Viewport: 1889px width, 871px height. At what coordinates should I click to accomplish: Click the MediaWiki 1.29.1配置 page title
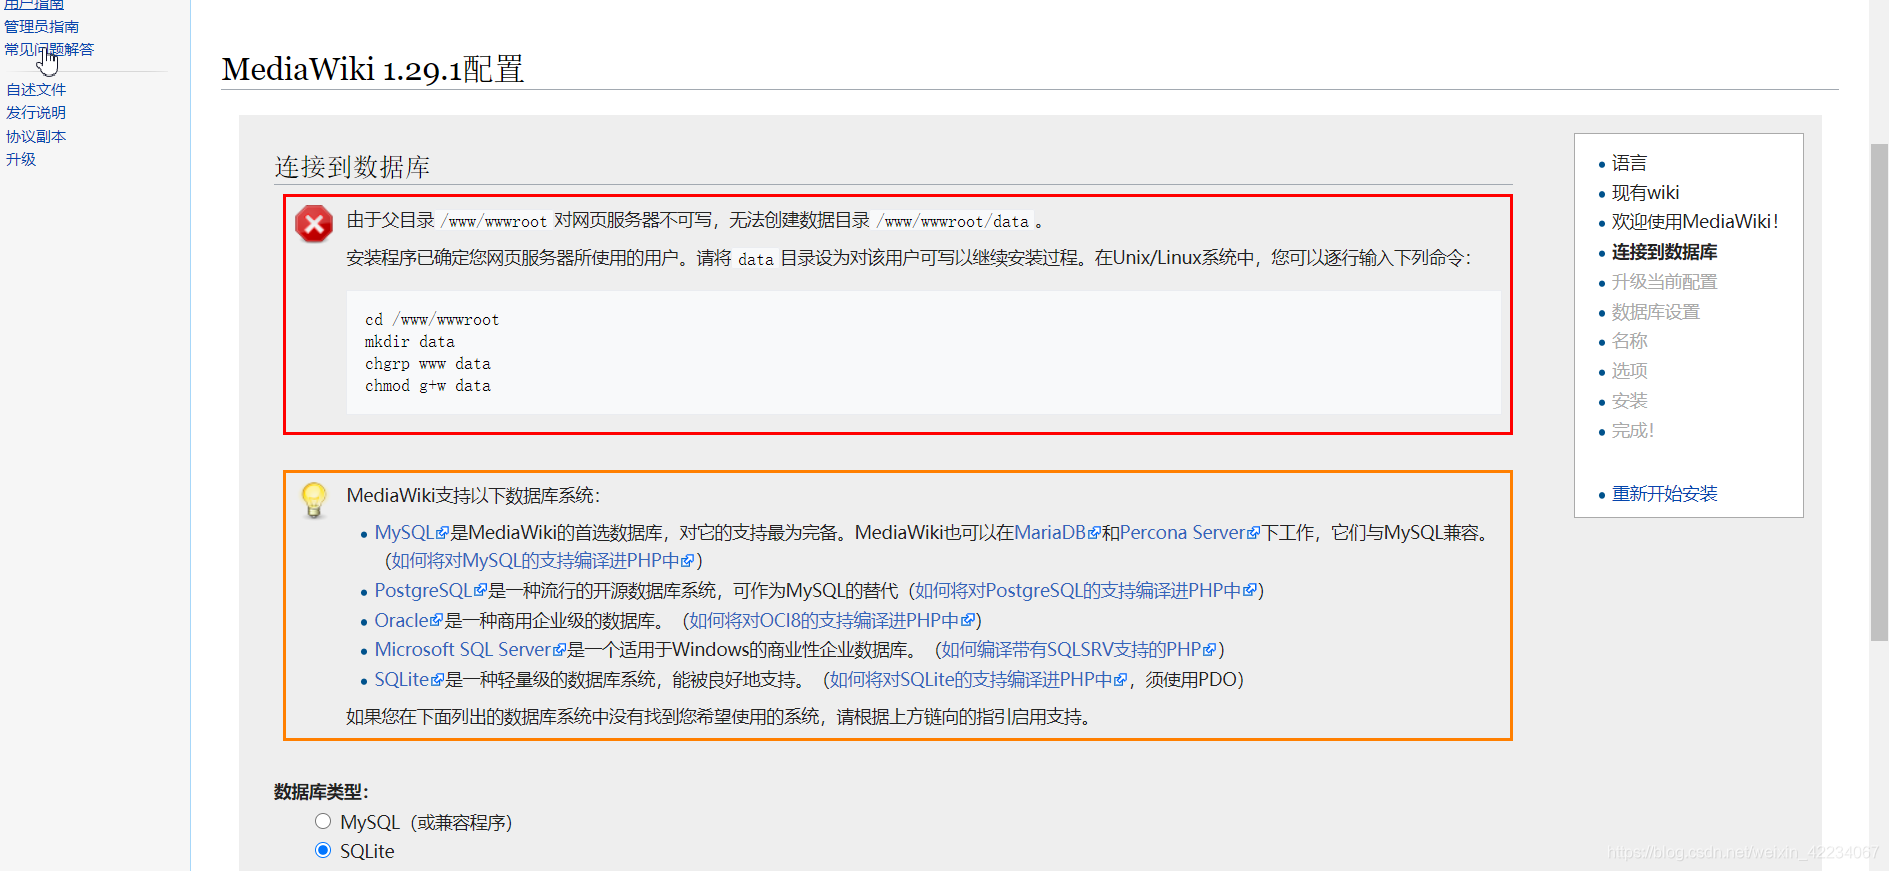373,69
